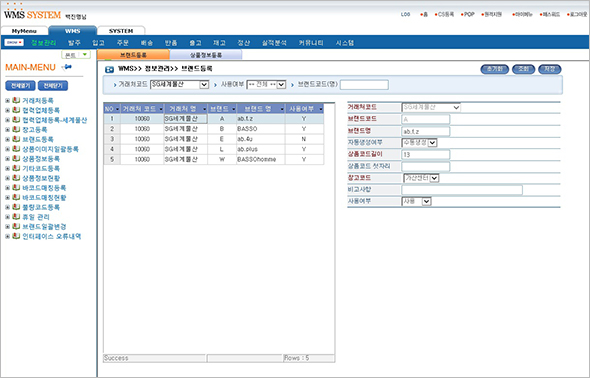
Task: Select the table row with brand BASSOhomme
Action: tap(214, 159)
